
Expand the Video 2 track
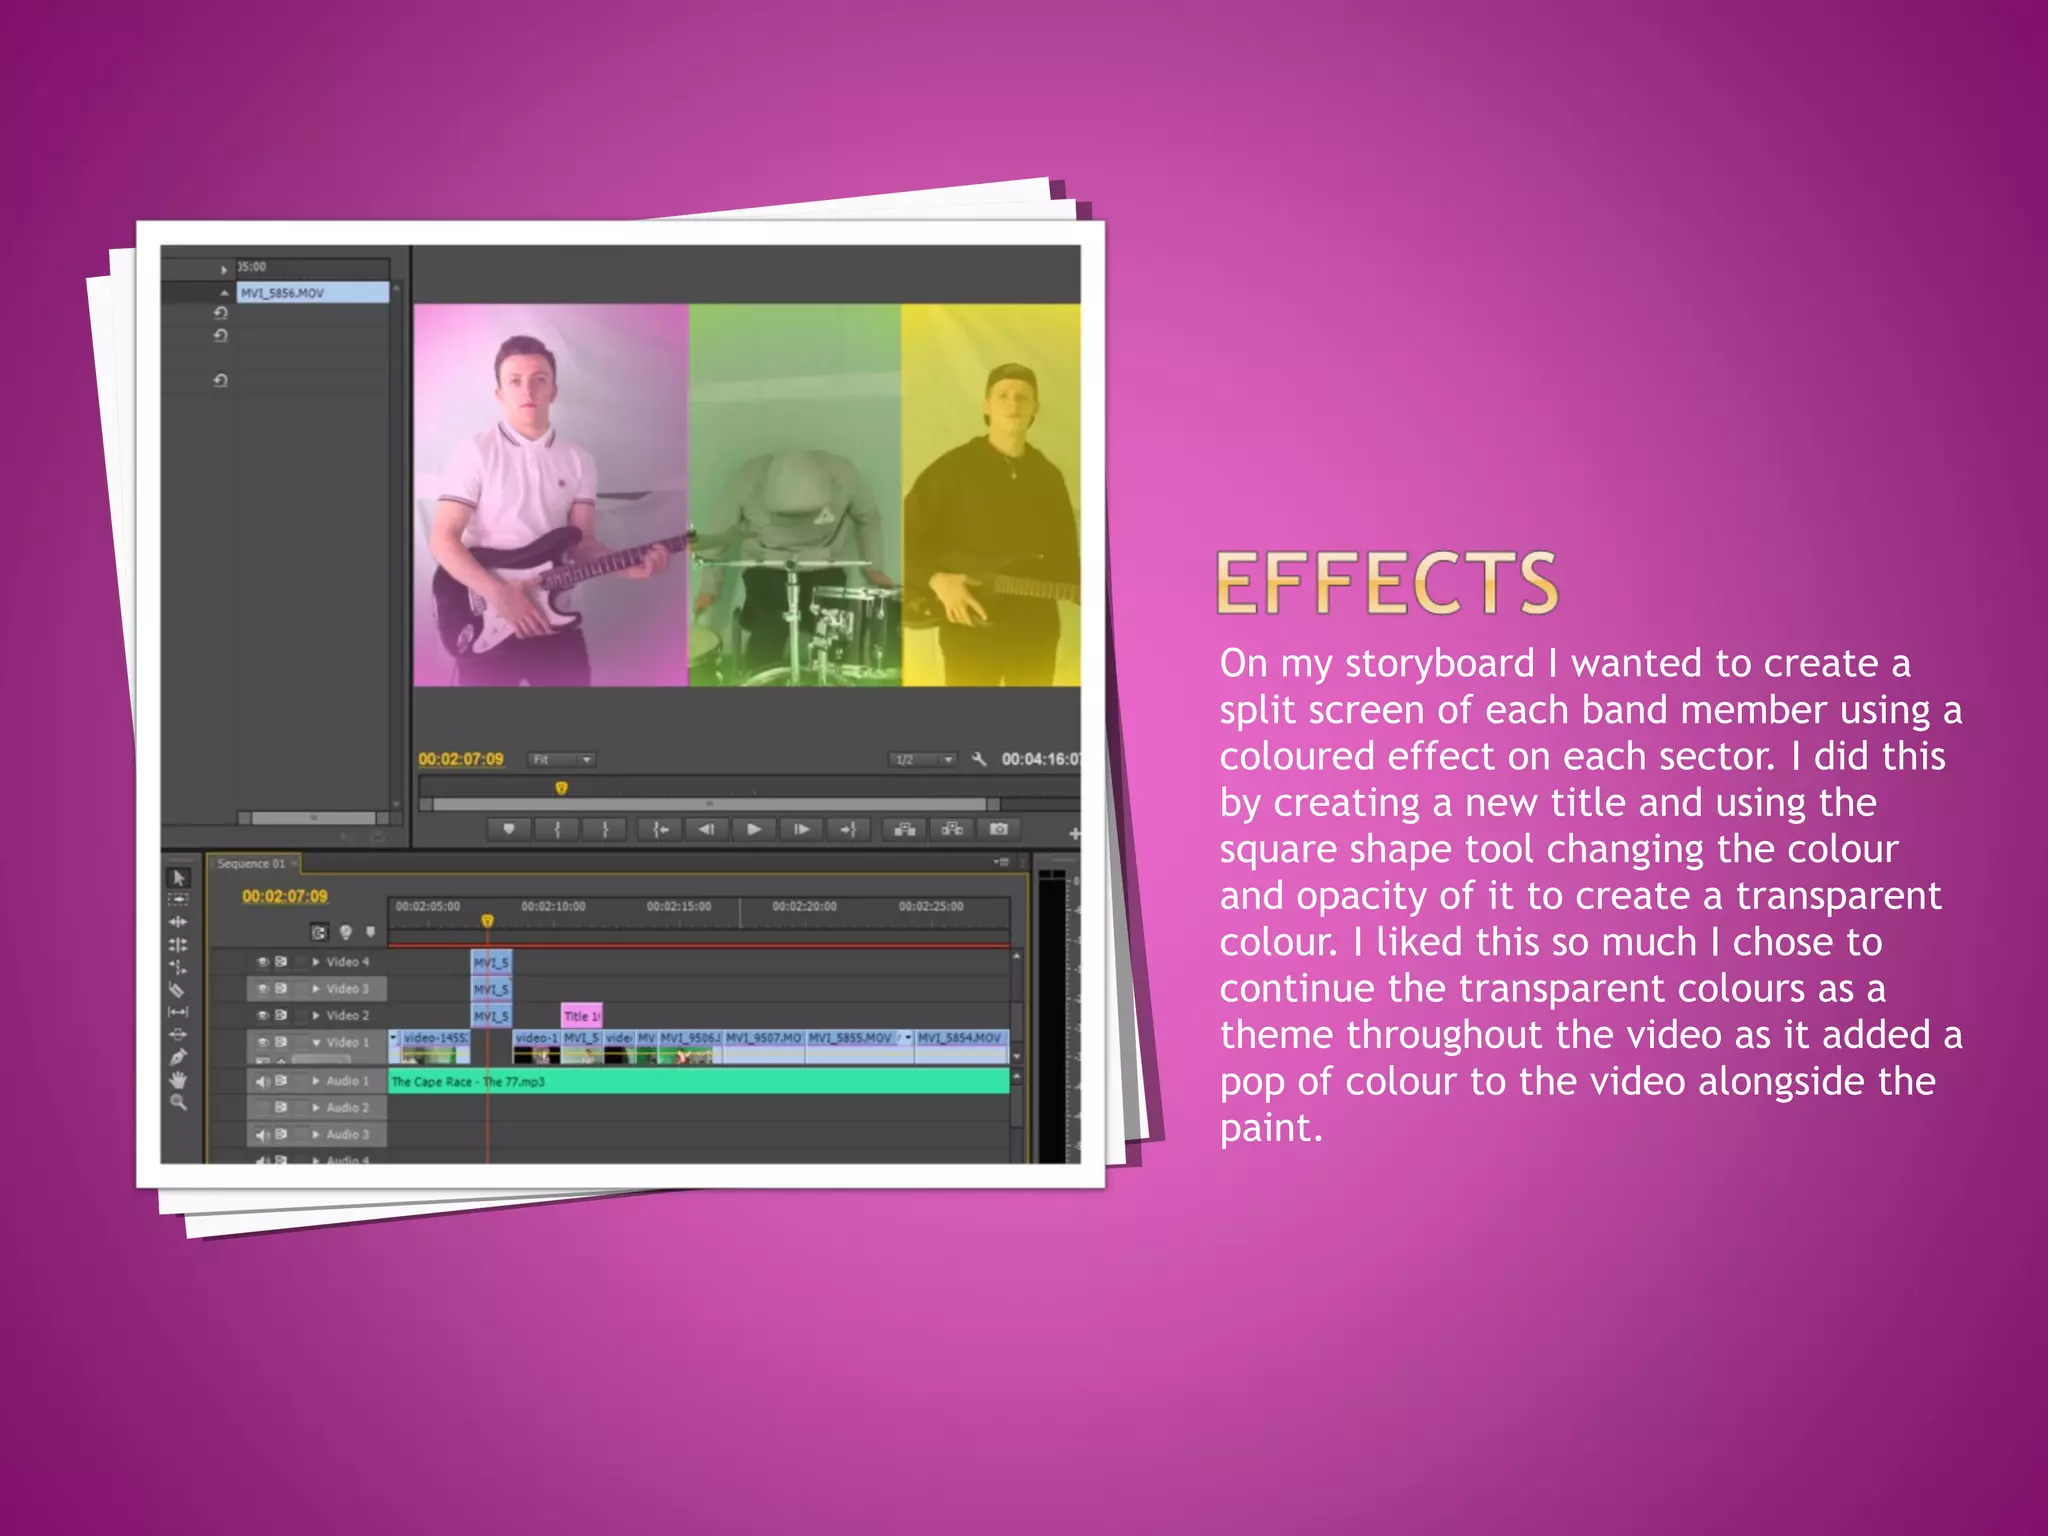click(x=316, y=1015)
